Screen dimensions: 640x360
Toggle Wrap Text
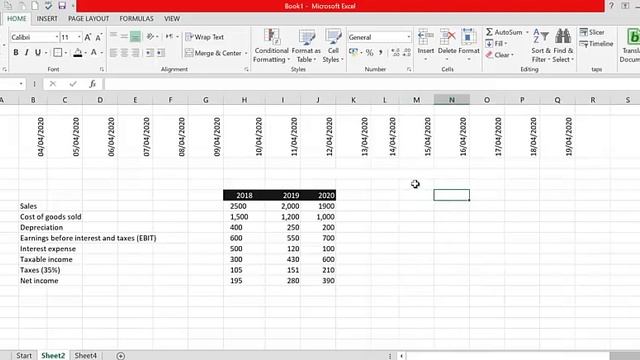tap(204, 37)
